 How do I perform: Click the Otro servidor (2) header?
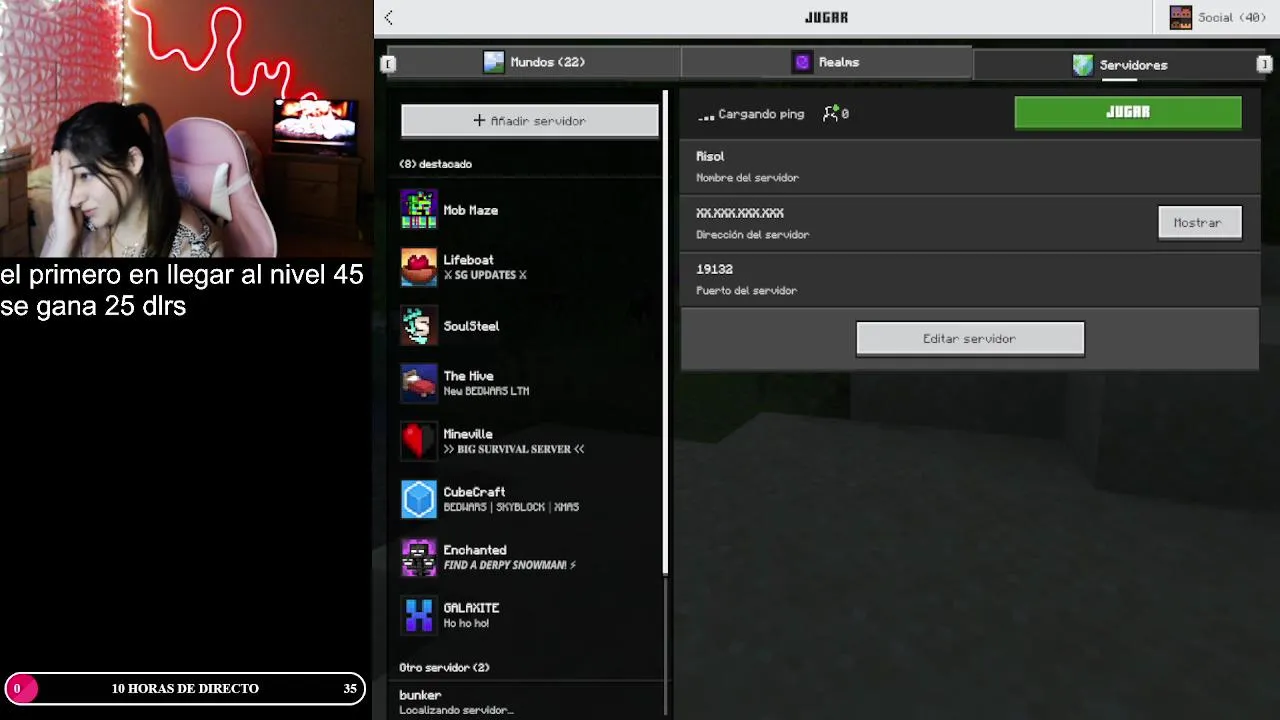(x=444, y=668)
